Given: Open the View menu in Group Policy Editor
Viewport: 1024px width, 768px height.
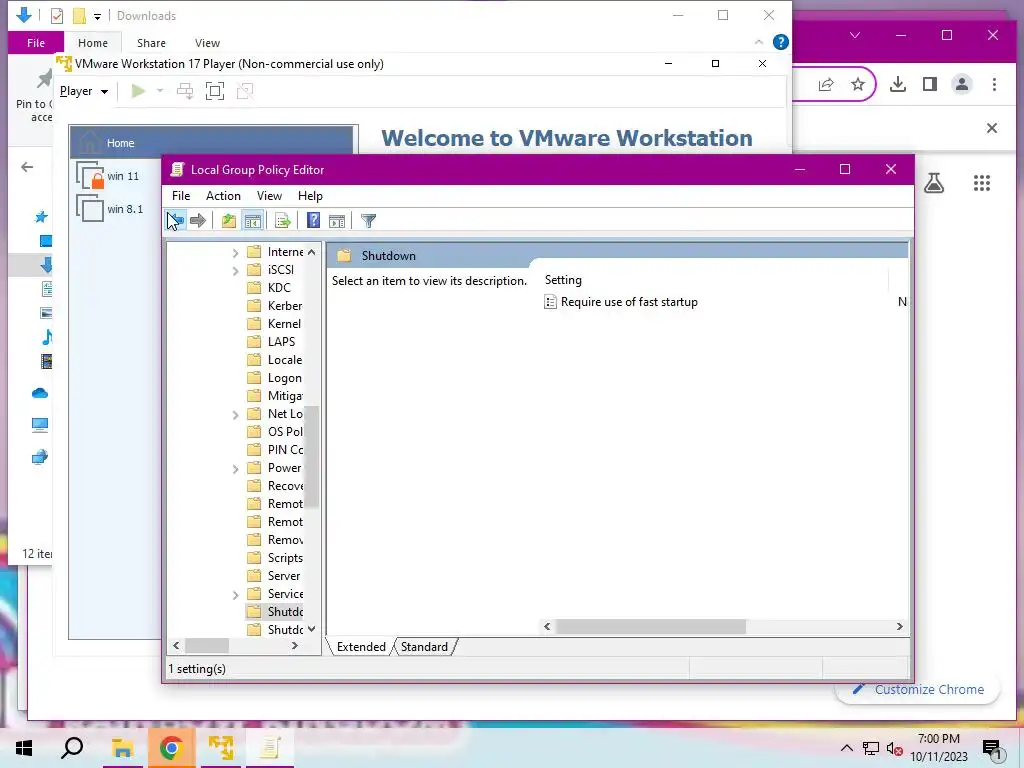Looking at the screenshot, I should [269, 196].
